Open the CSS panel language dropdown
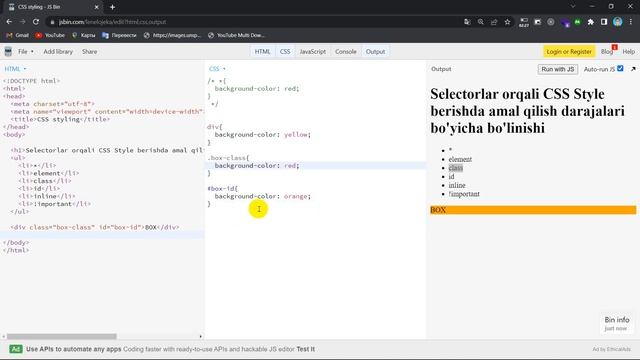 pos(217,69)
